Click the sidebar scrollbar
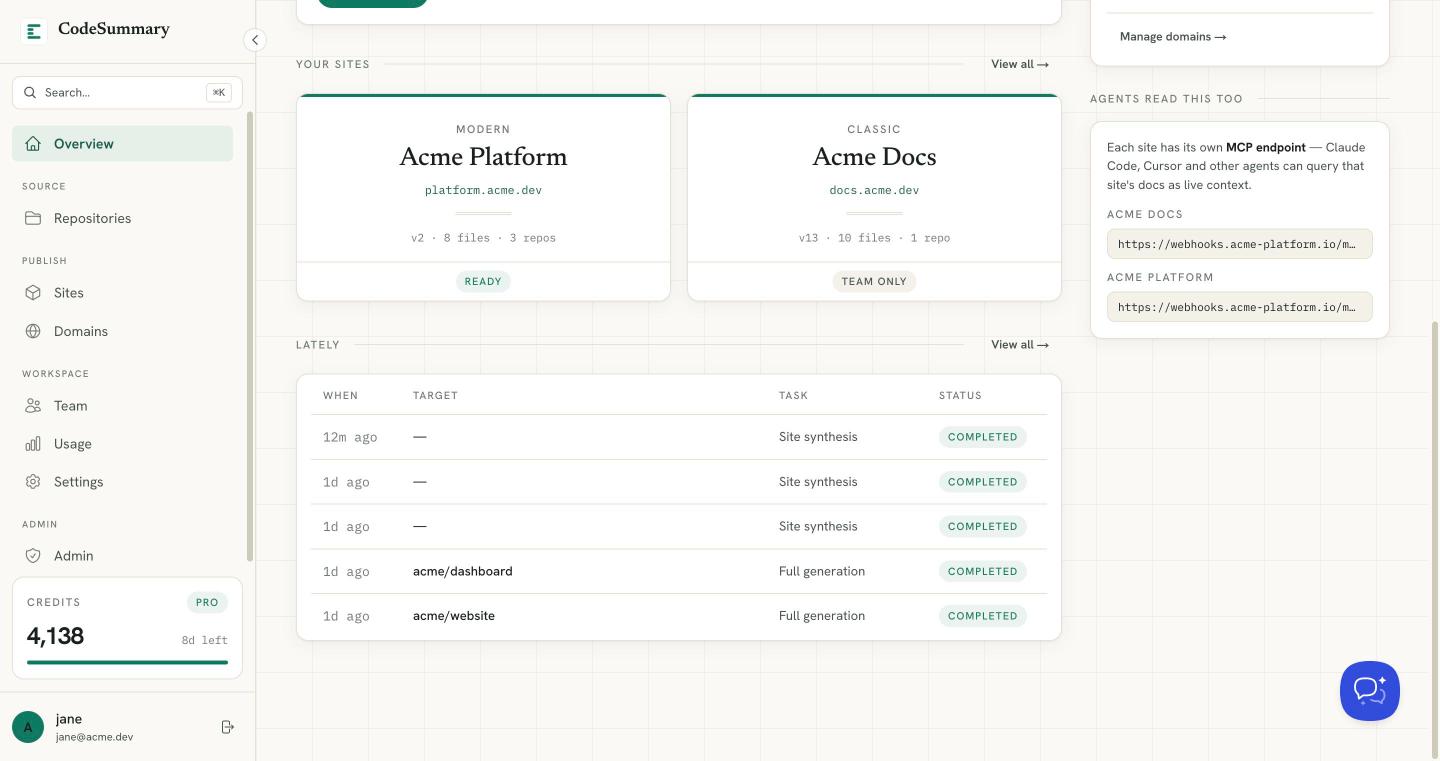1440x761 pixels. click(x=250, y=337)
